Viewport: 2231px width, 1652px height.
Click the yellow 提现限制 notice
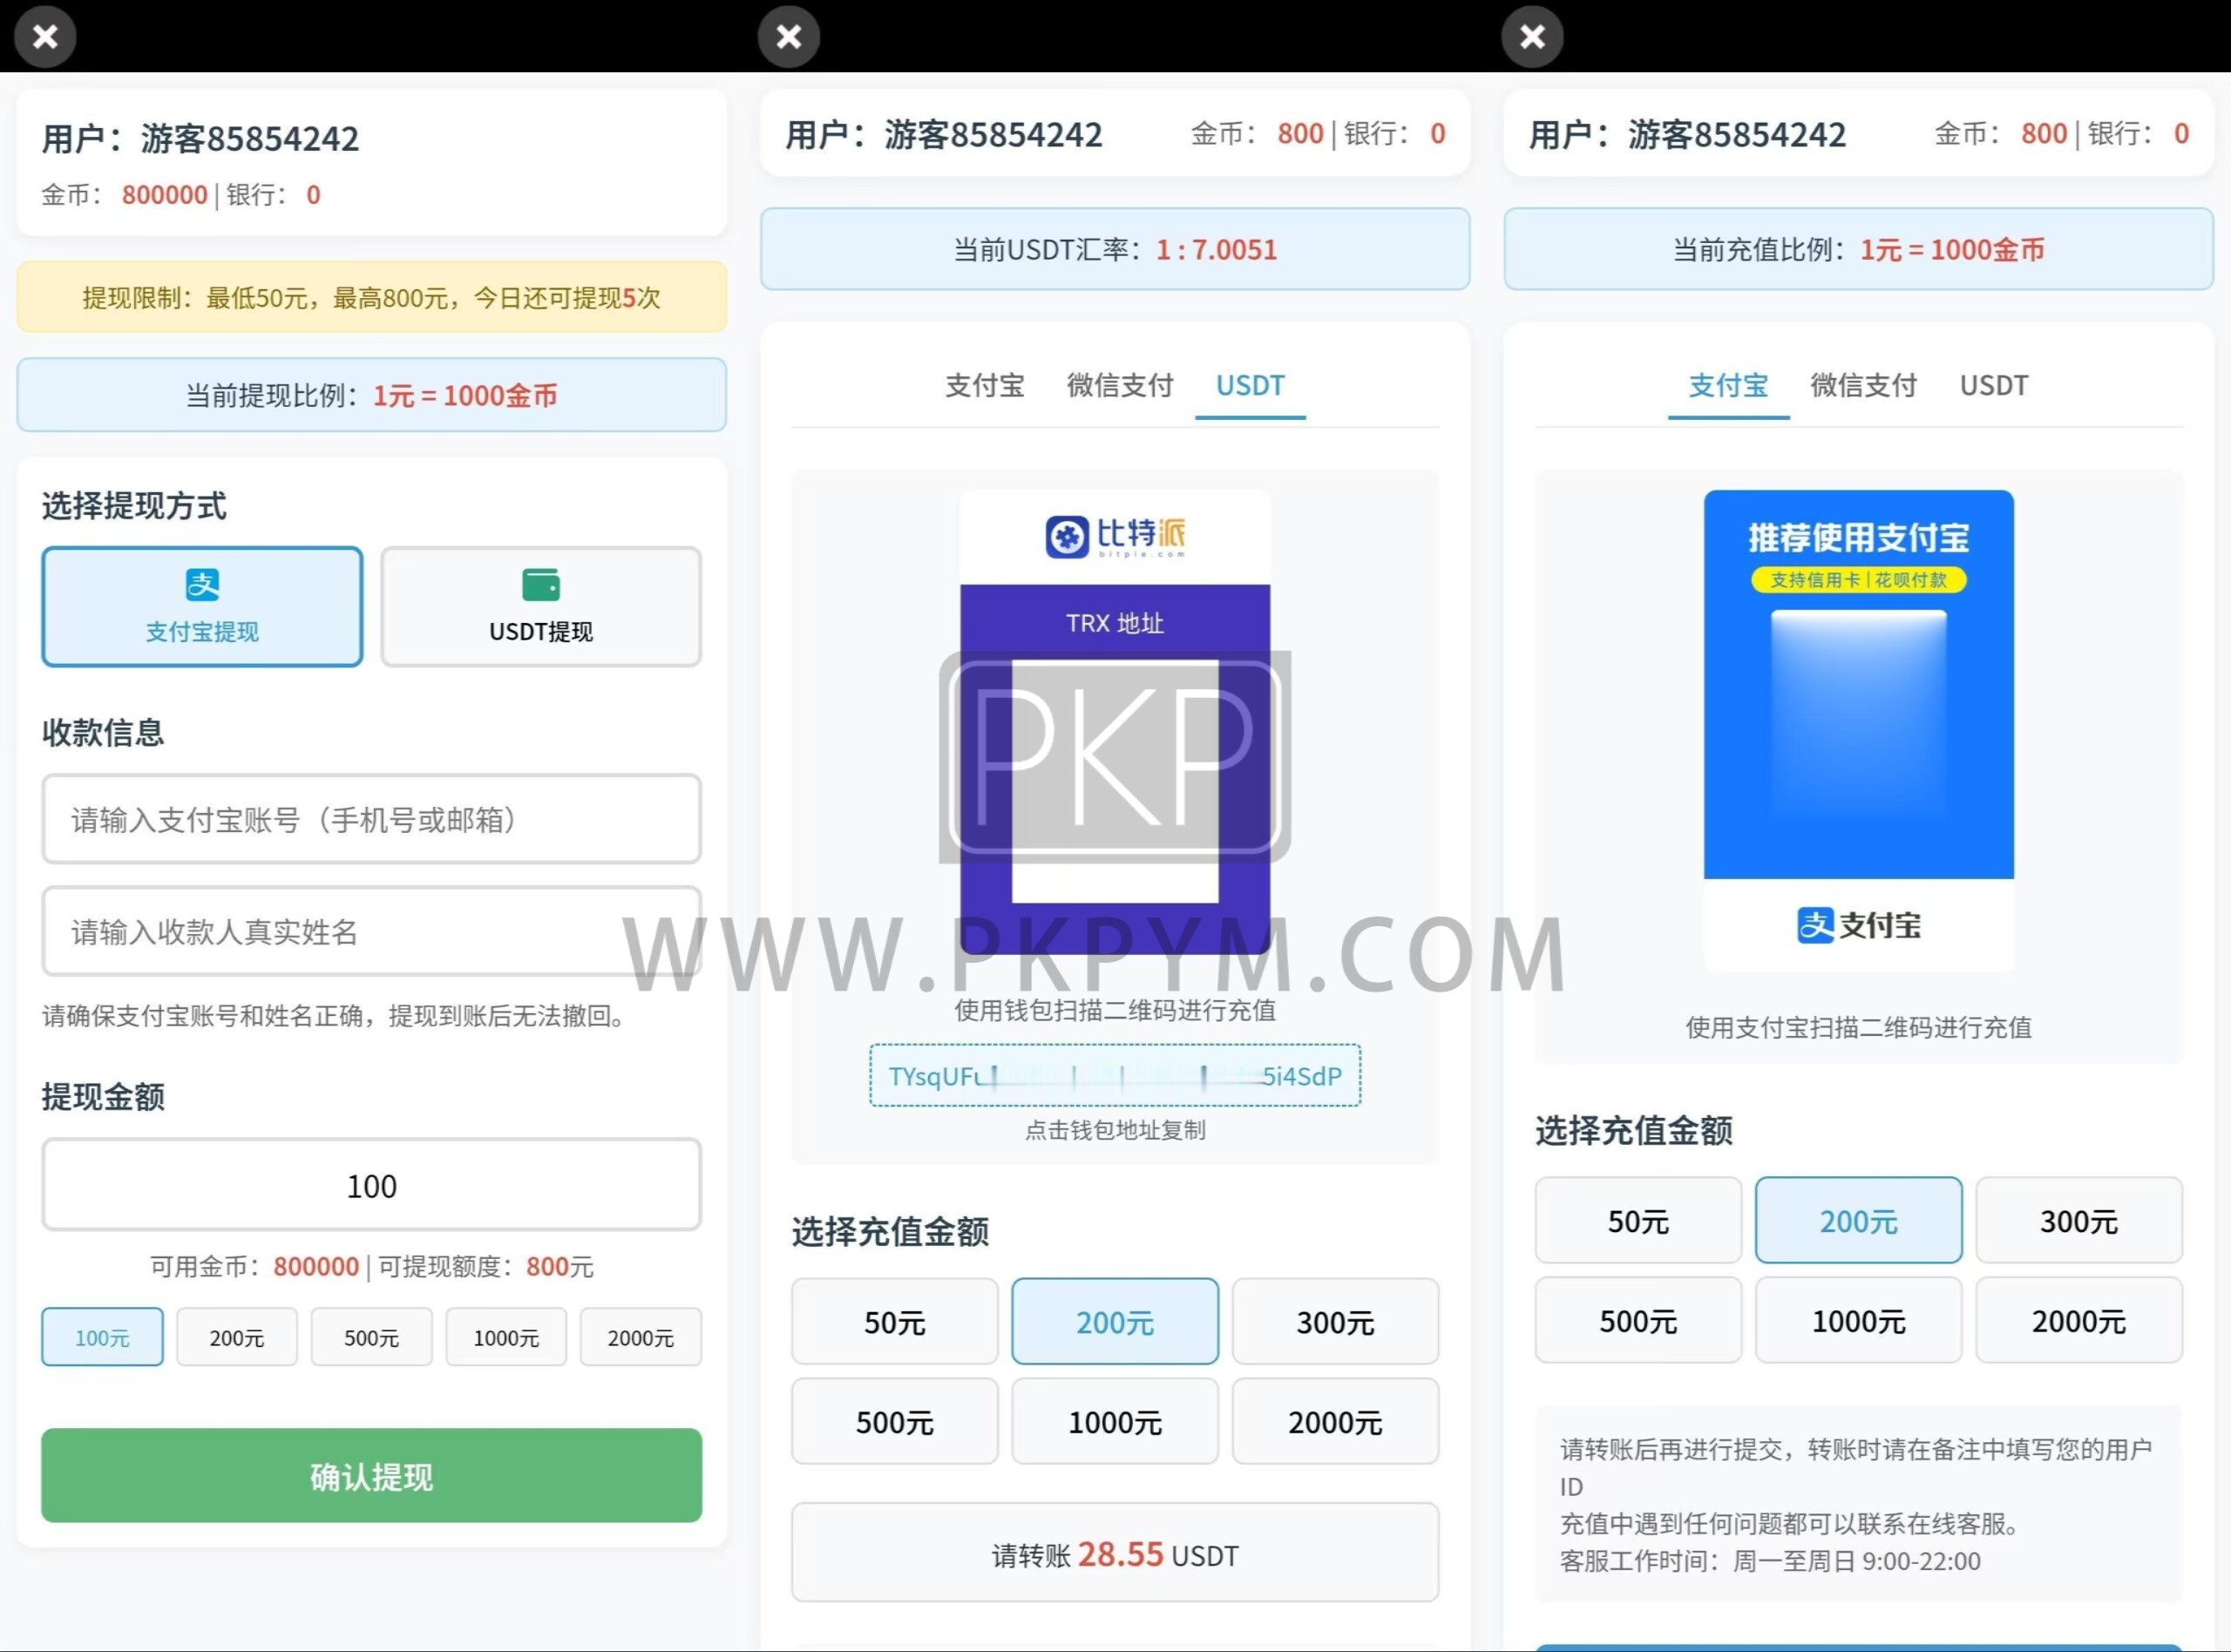[x=371, y=297]
